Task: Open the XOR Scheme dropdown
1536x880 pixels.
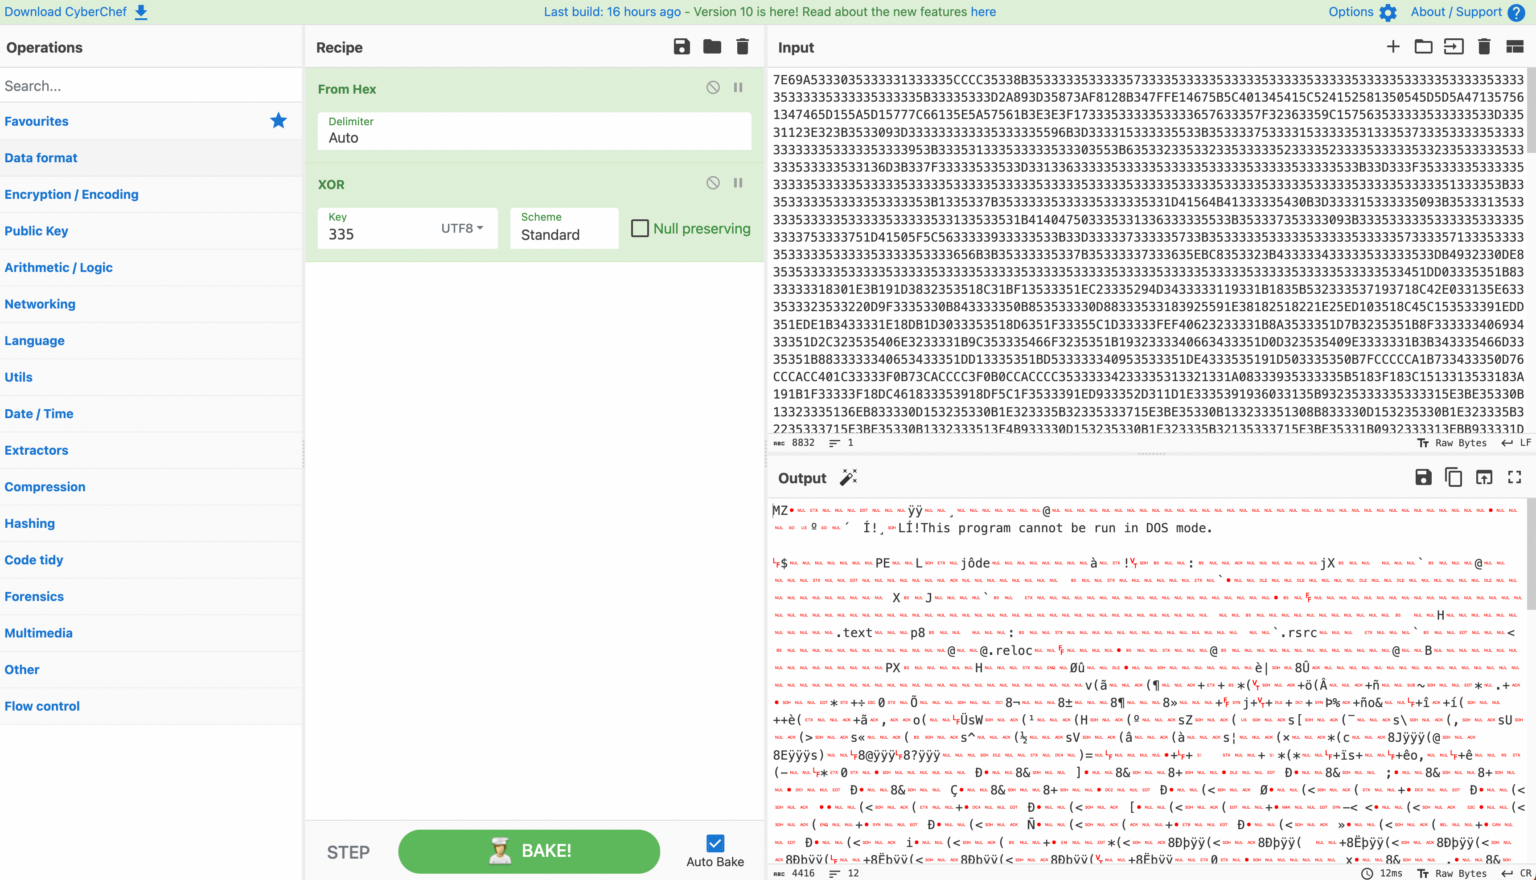Action: coord(564,228)
